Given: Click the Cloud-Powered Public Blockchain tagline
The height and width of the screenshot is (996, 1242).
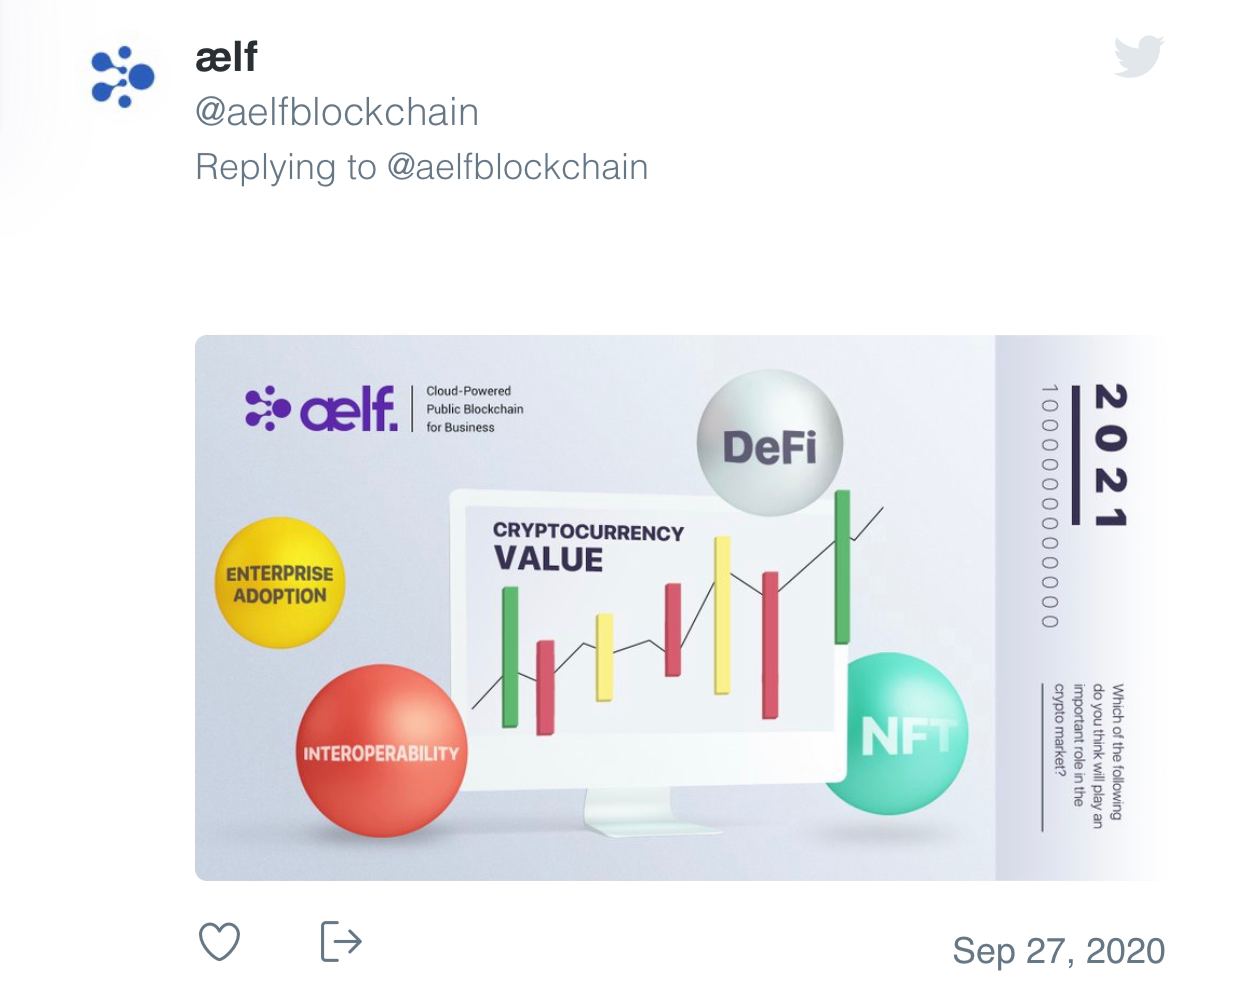Looking at the screenshot, I should tap(474, 409).
